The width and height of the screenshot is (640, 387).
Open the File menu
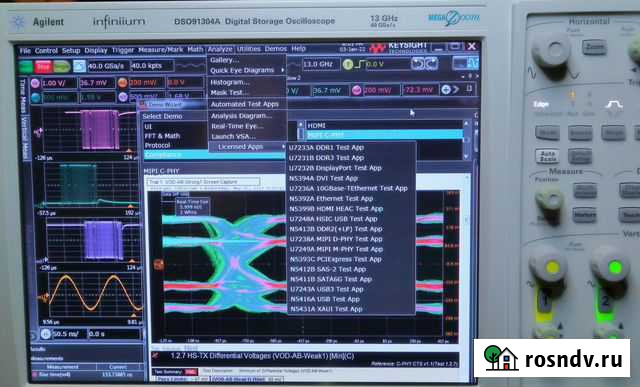pos(25,51)
